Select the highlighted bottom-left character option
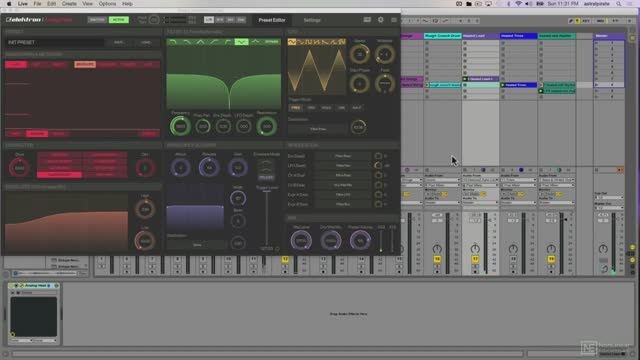This screenshot has width=640, height=360. pos(59,175)
